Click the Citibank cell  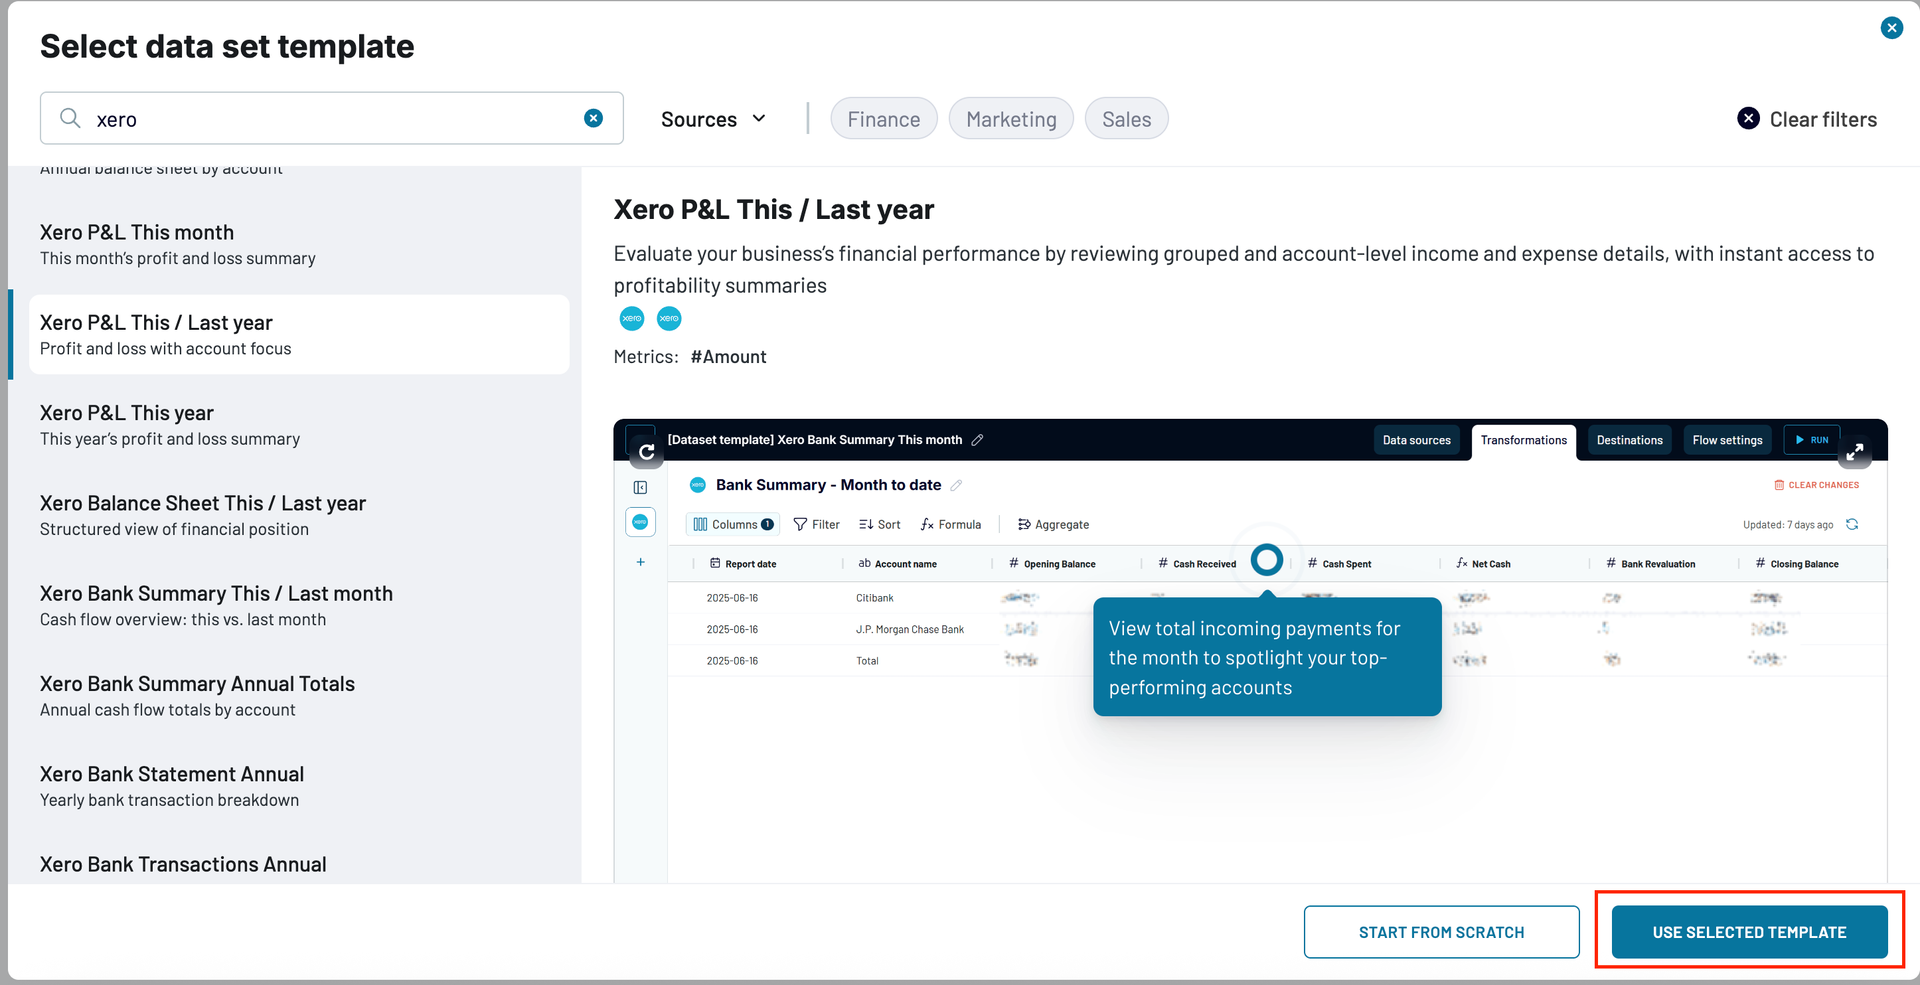tap(874, 598)
